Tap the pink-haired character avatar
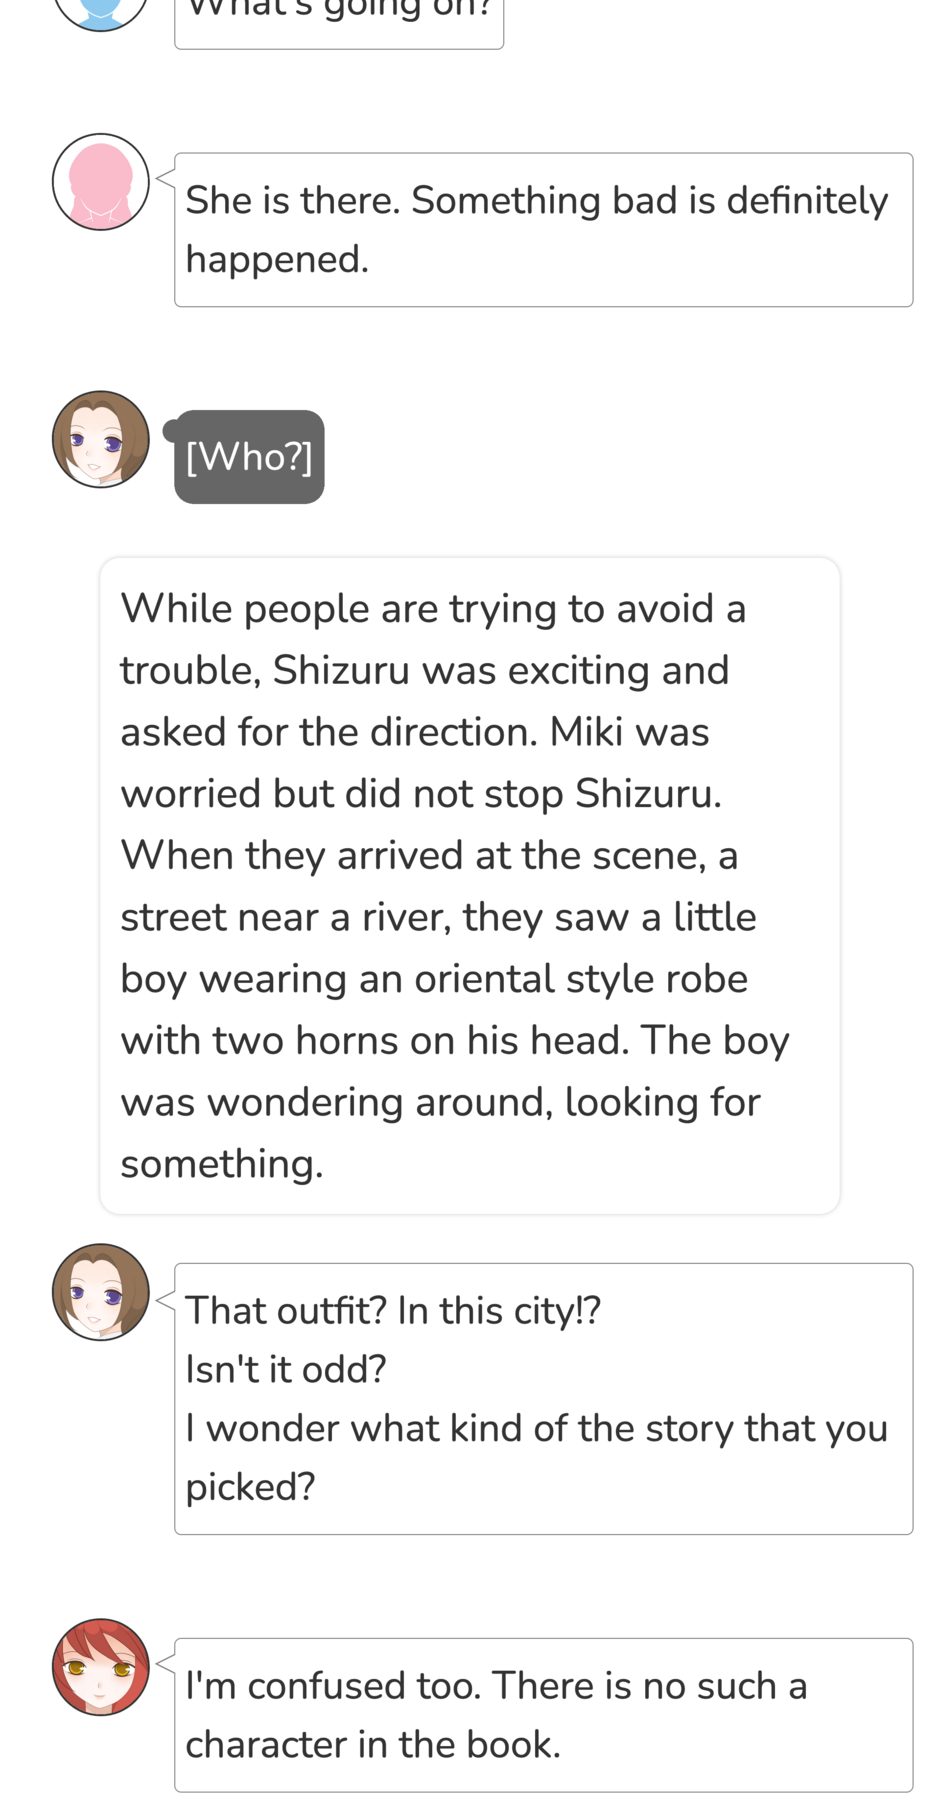The image size is (940, 1803). pos(100,182)
